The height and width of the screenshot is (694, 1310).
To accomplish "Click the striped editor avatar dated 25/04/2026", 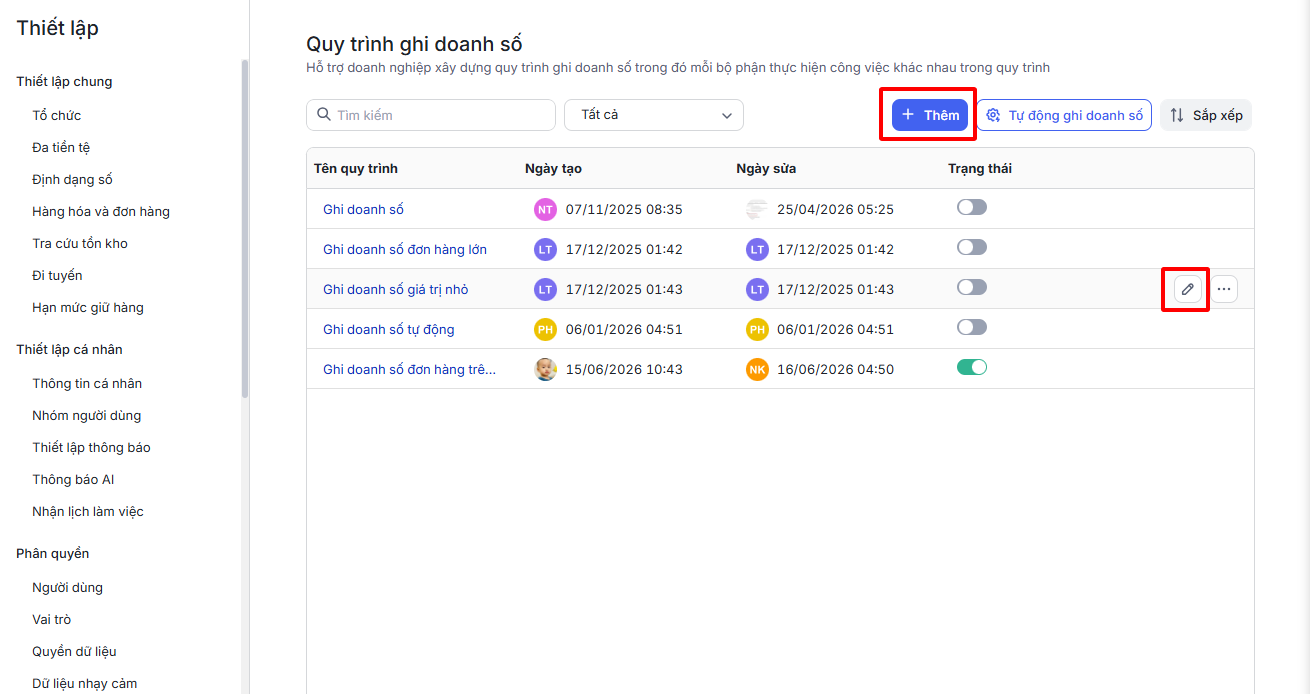I will pos(757,209).
